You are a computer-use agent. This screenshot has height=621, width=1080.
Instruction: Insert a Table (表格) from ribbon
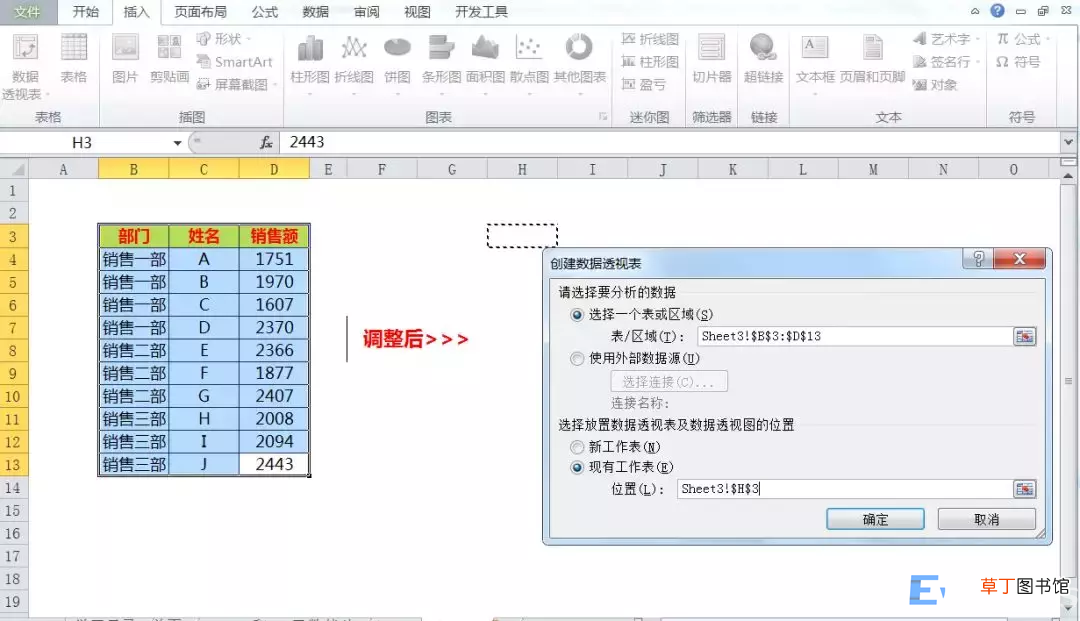(74, 59)
